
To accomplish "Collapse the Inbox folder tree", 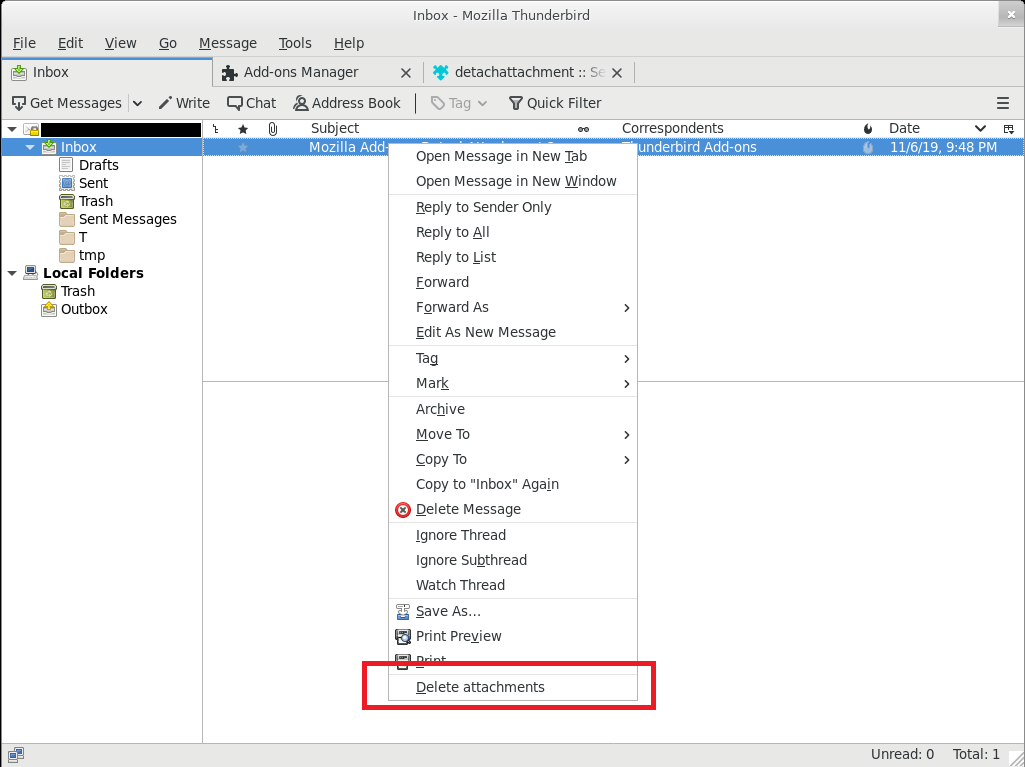I will (x=30, y=148).
